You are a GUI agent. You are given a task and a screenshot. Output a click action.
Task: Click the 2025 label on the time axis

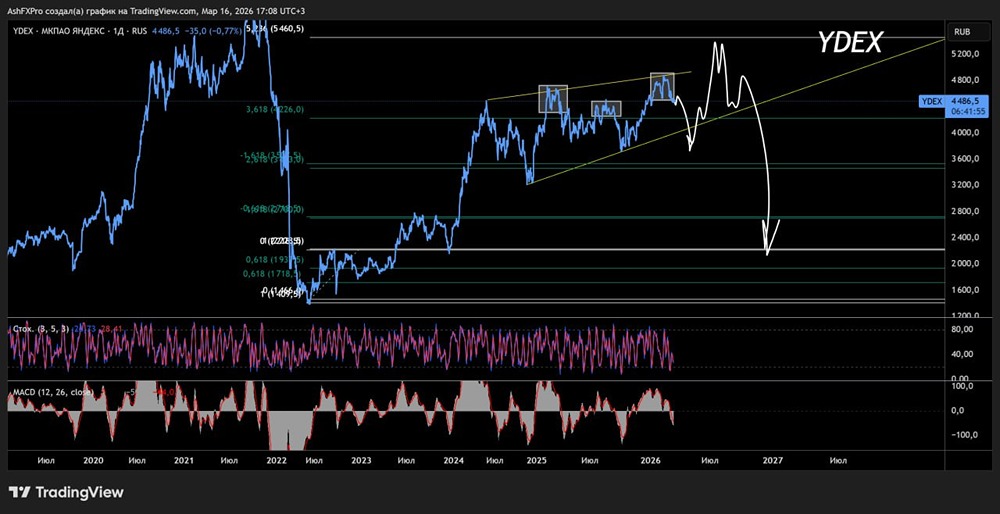(x=536, y=460)
